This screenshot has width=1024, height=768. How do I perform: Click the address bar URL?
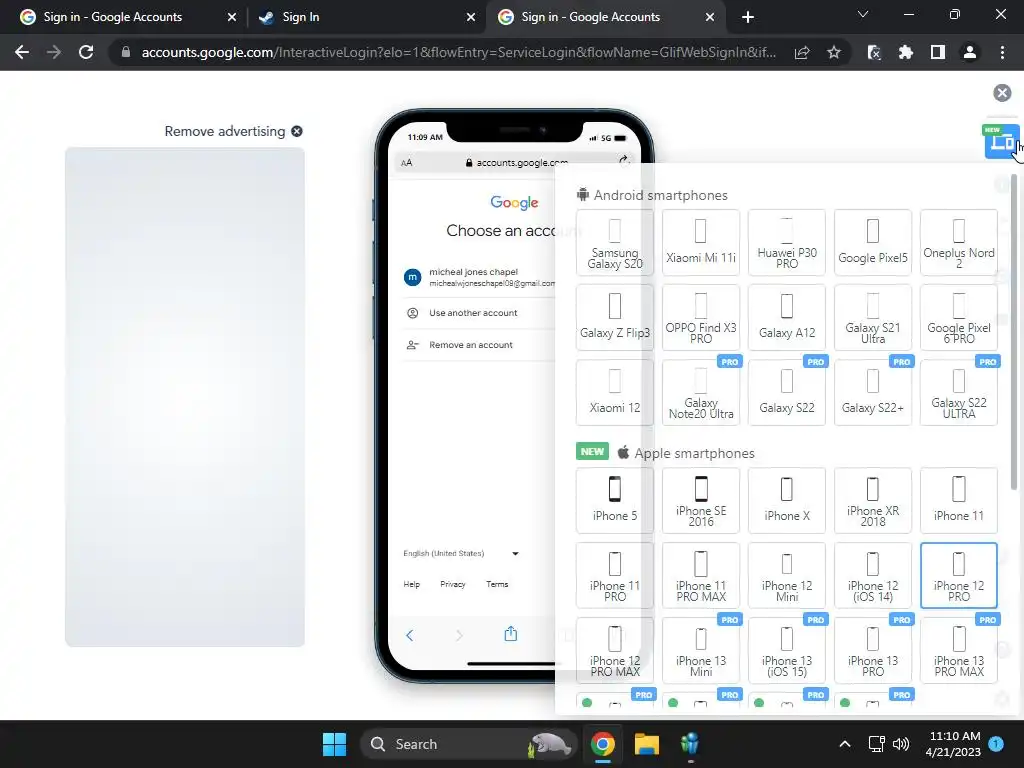(x=458, y=52)
